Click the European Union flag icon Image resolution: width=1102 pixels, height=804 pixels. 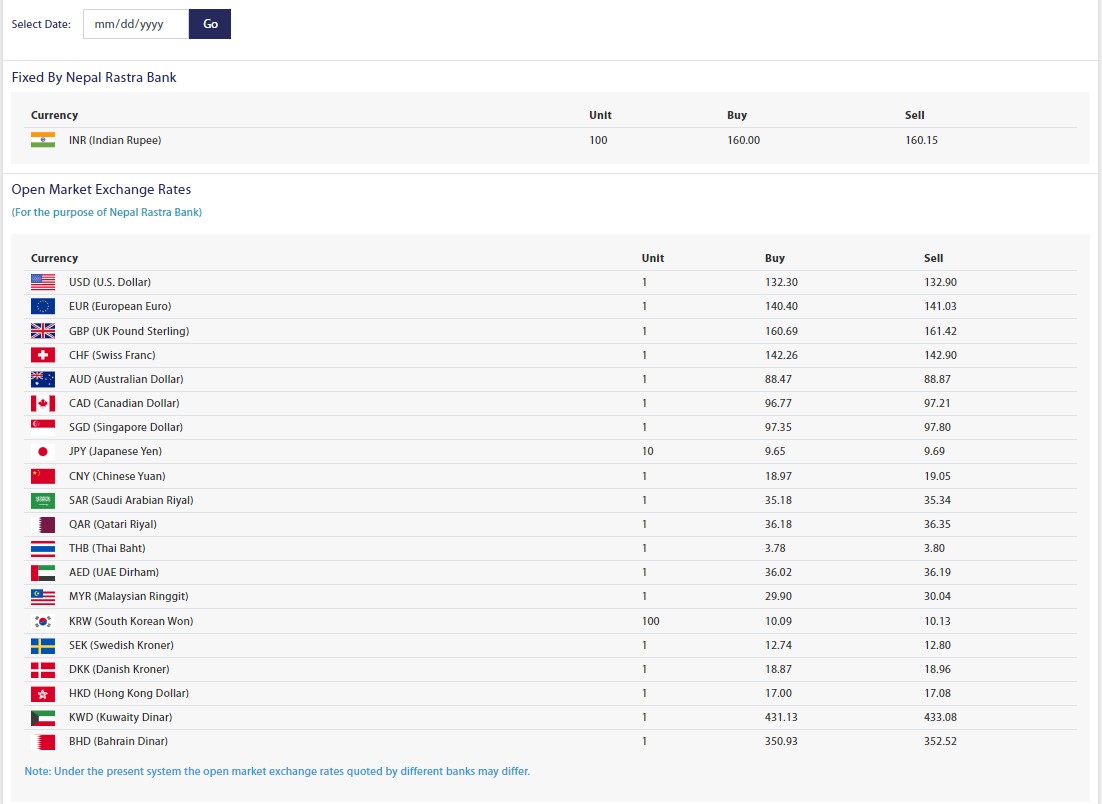pos(43,306)
